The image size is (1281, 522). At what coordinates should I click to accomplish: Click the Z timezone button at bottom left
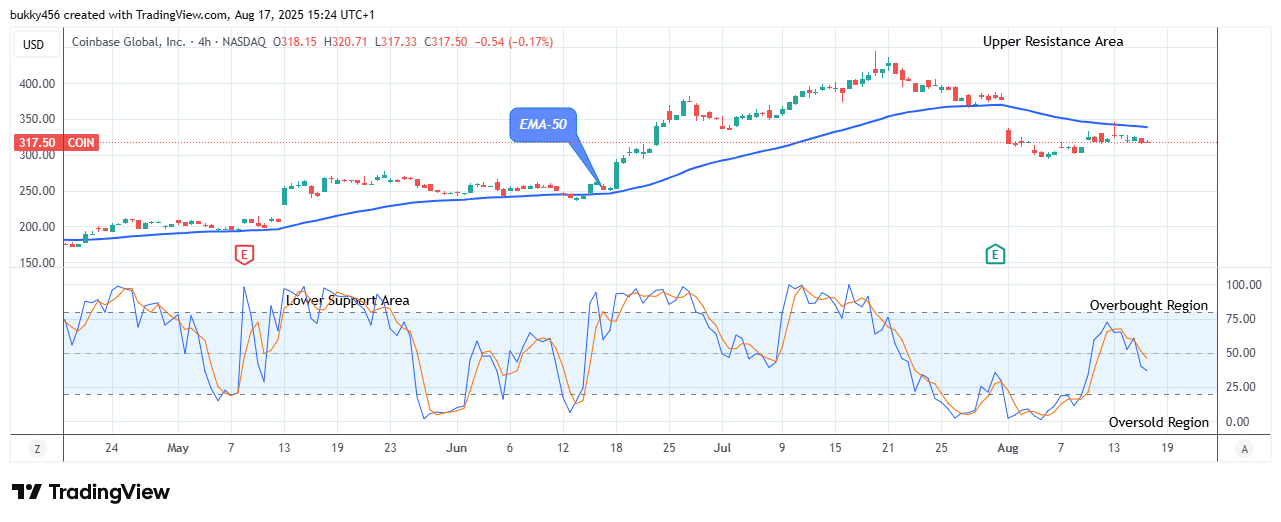[37, 449]
